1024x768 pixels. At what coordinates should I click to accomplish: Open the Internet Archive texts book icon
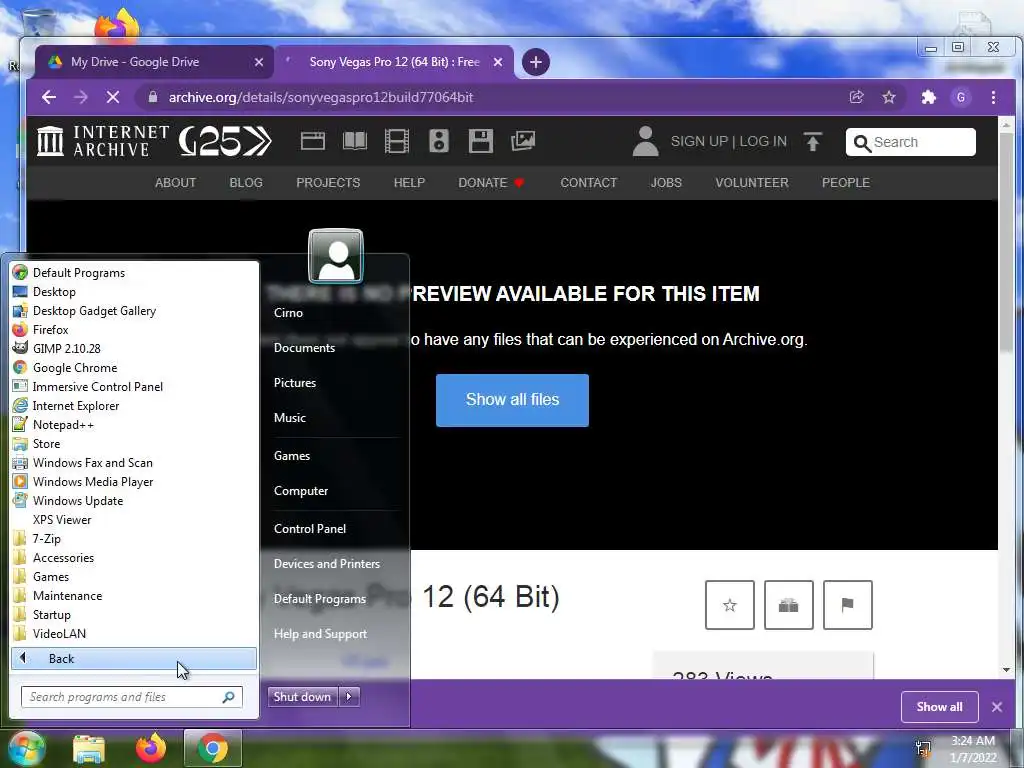coord(355,141)
